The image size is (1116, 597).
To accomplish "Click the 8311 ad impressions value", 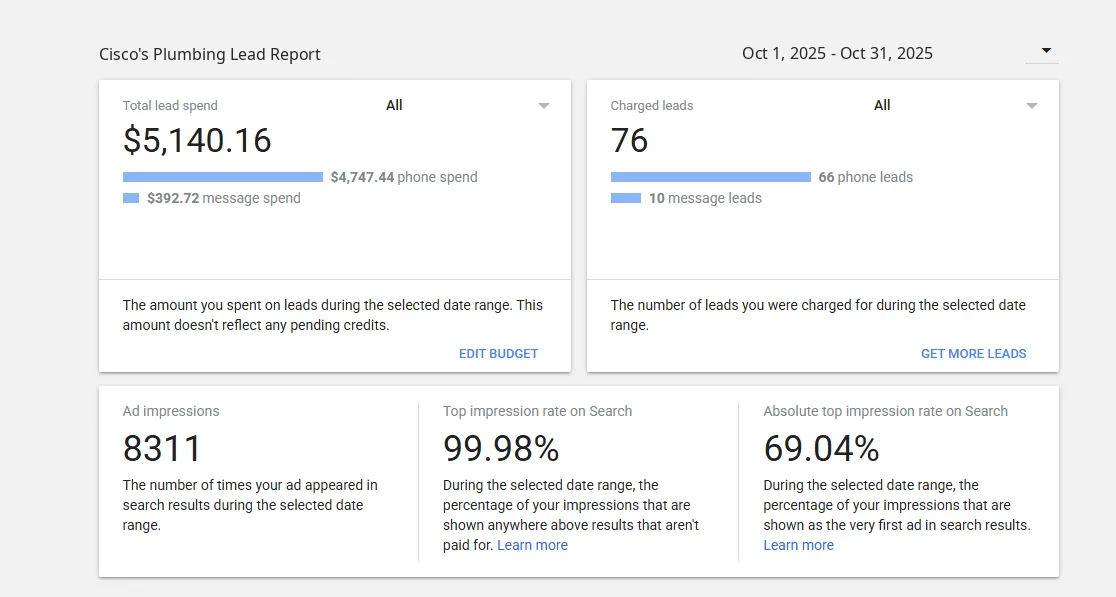I will coord(162,449).
